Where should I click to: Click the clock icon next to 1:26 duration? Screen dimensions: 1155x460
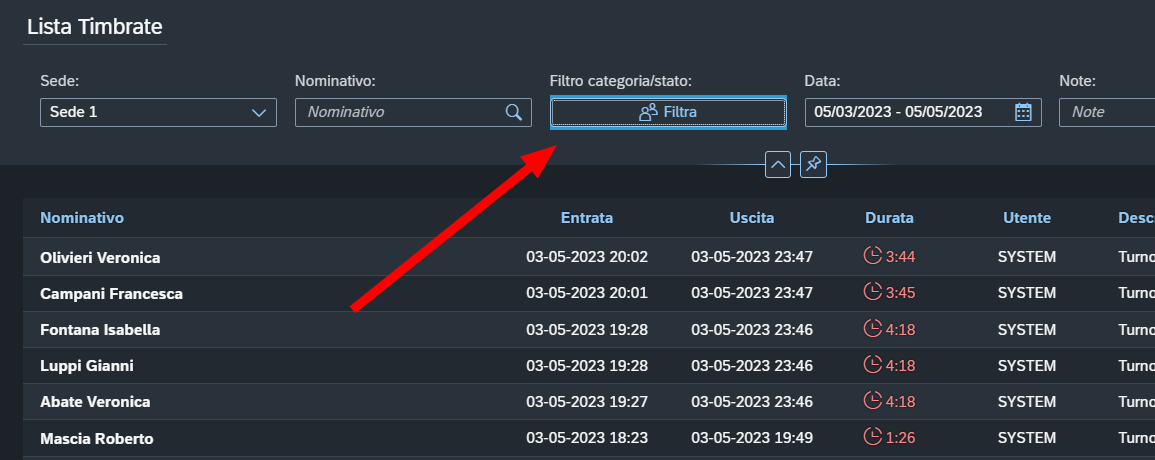(x=872, y=437)
